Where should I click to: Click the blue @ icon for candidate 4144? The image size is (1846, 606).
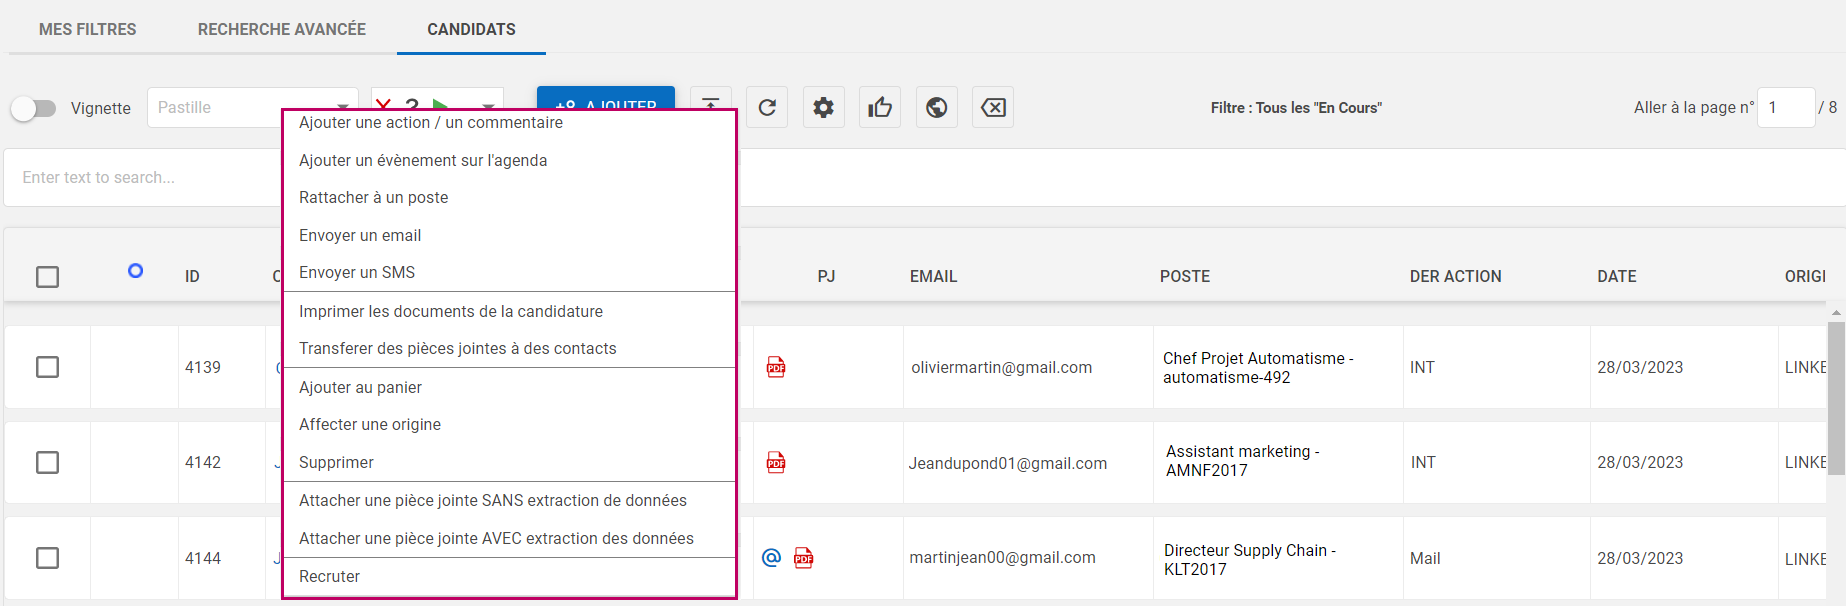click(771, 558)
